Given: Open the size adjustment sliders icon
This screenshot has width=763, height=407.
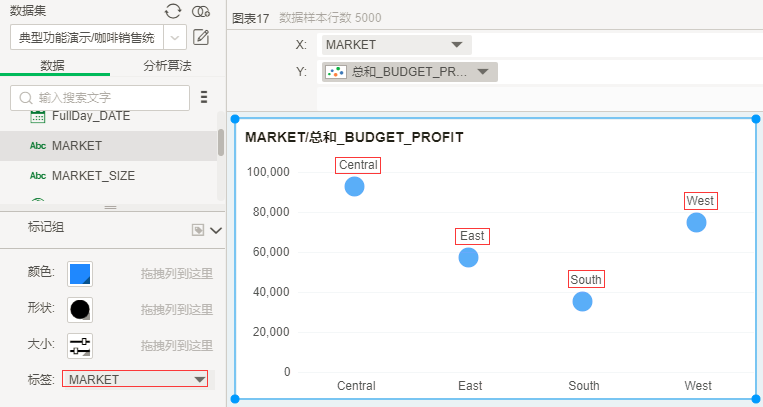Looking at the screenshot, I should click(80, 345).
